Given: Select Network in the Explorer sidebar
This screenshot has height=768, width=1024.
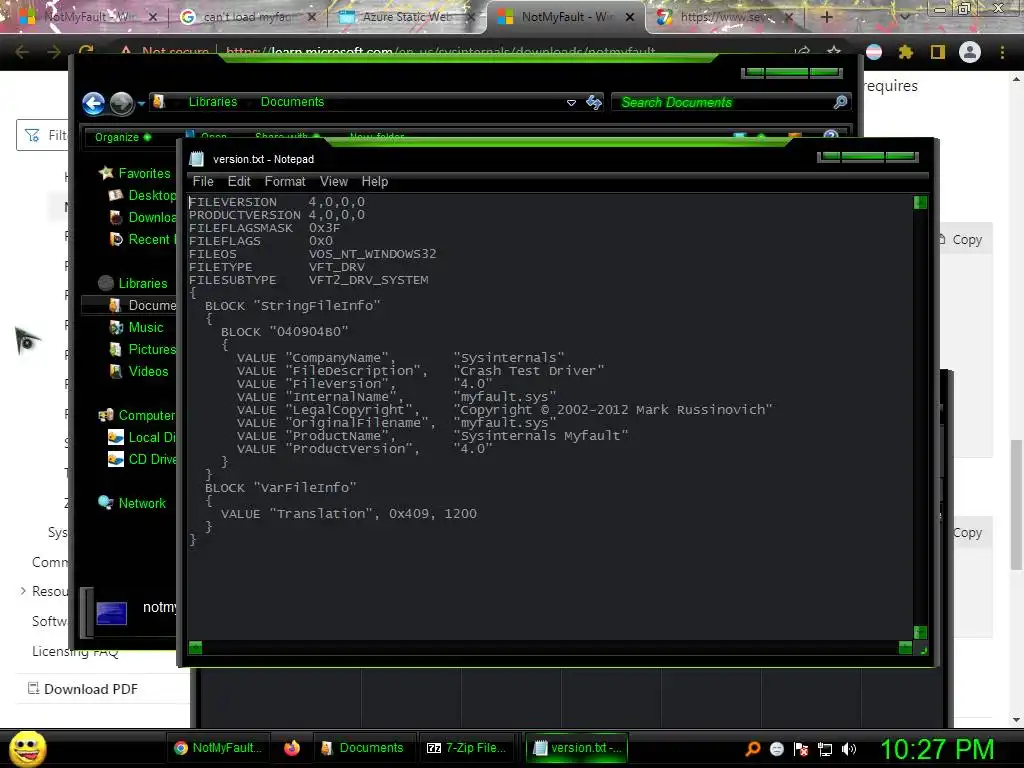Looking at the screenshot, I should click(142, 504).
